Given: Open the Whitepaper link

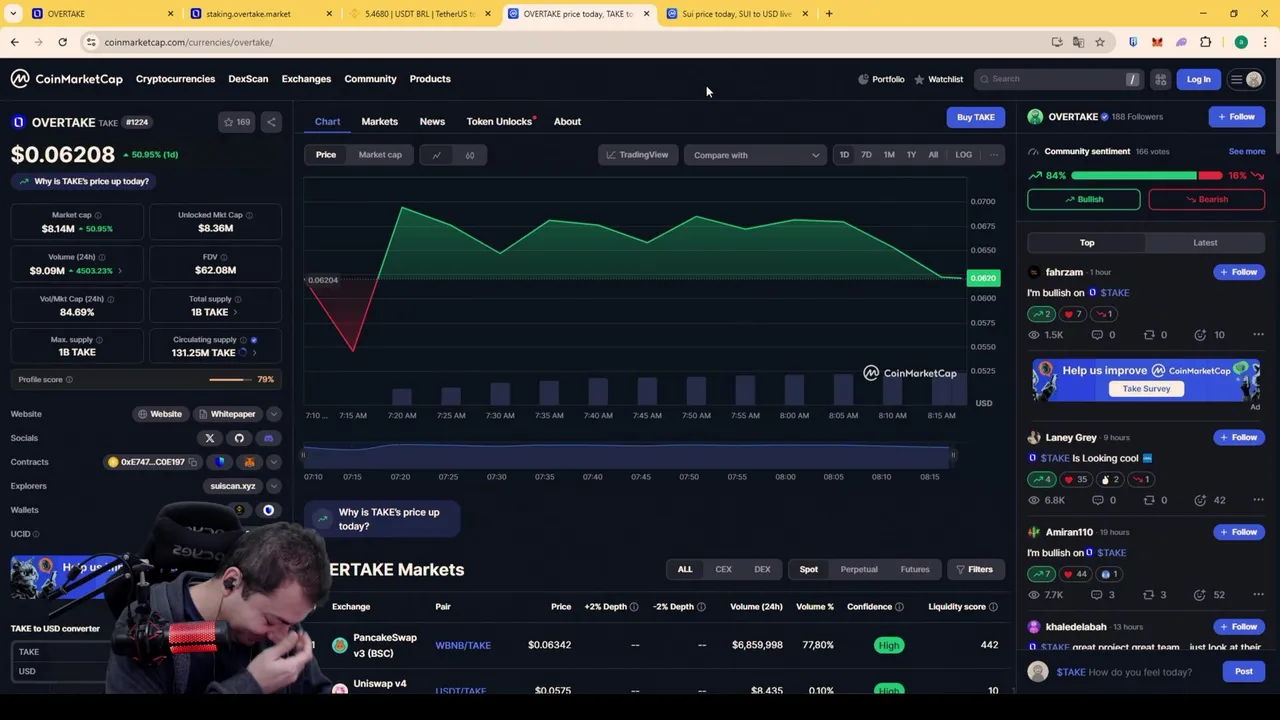Looking at the screenshot, I should coord(226,414).
